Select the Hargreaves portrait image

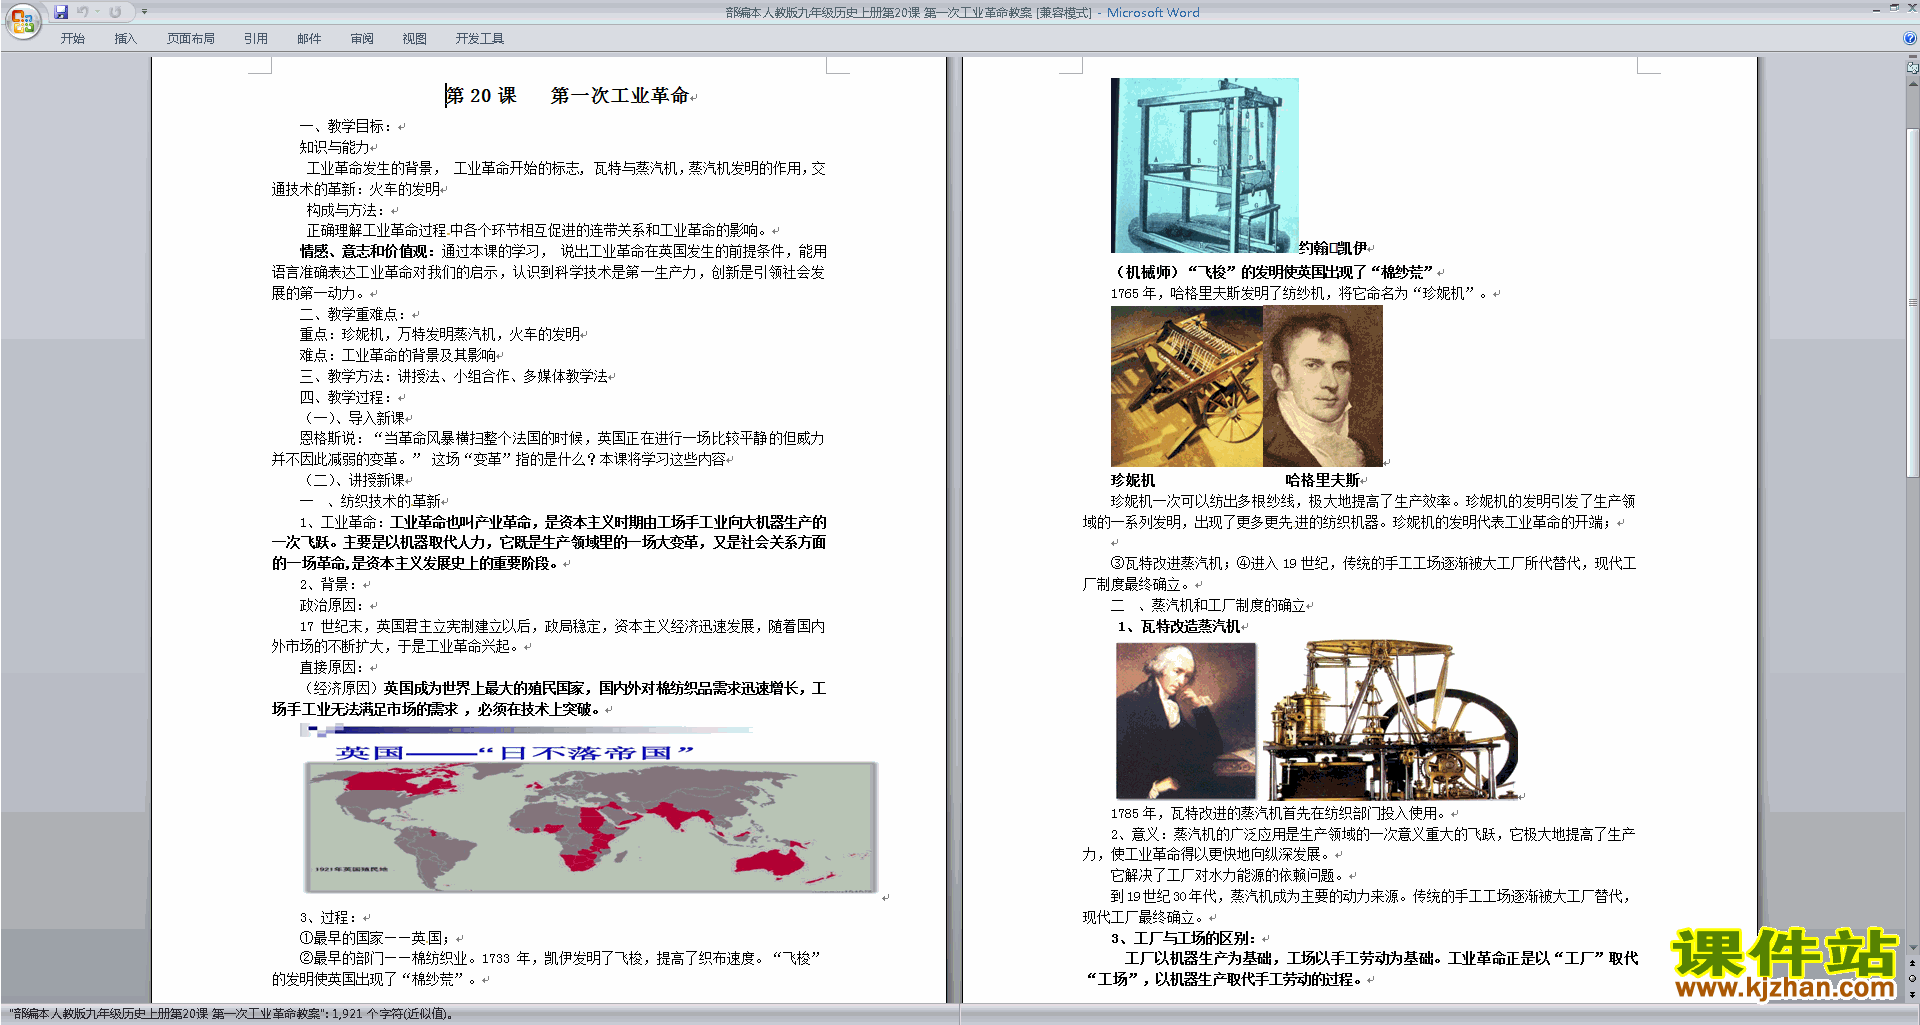[1322, 386]
